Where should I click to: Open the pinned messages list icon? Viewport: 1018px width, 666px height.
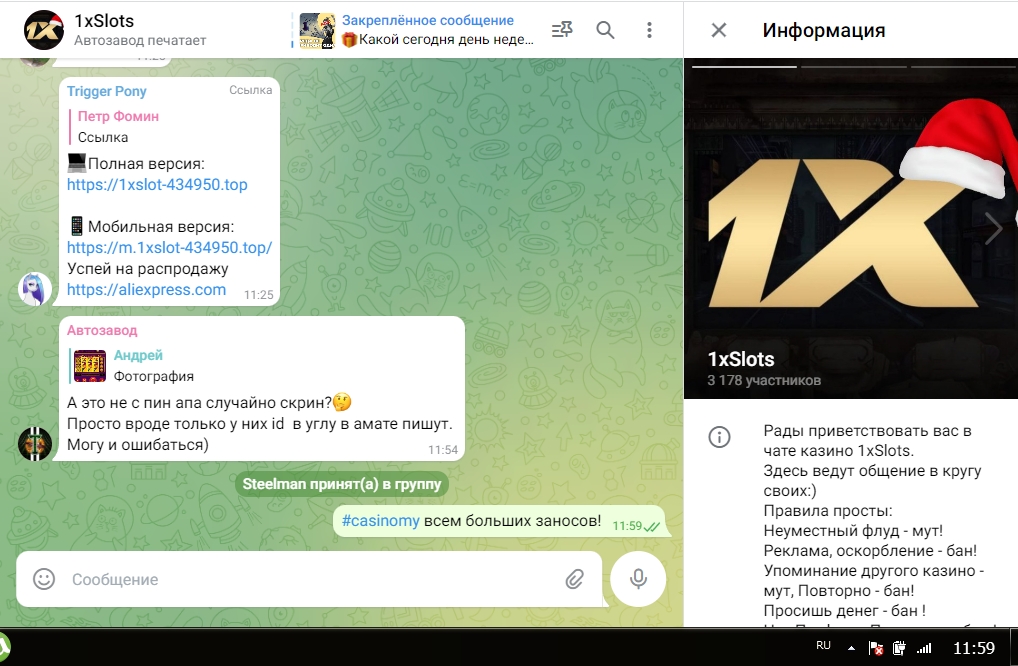562,30
